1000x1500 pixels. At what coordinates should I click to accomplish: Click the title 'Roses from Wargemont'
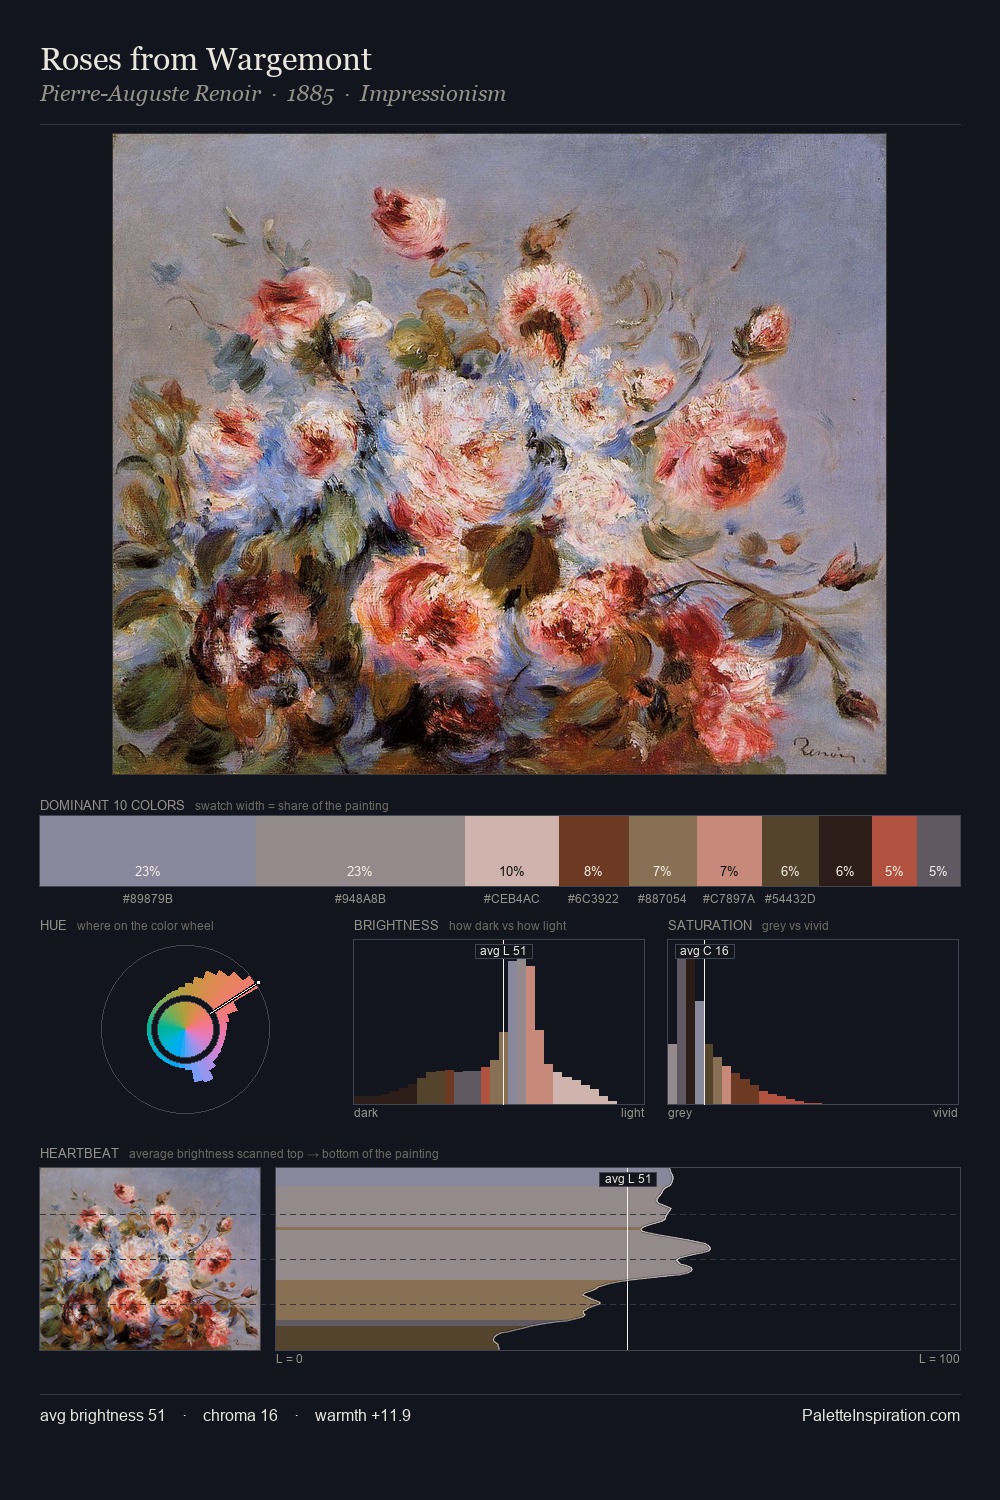(x=206, y=59)
